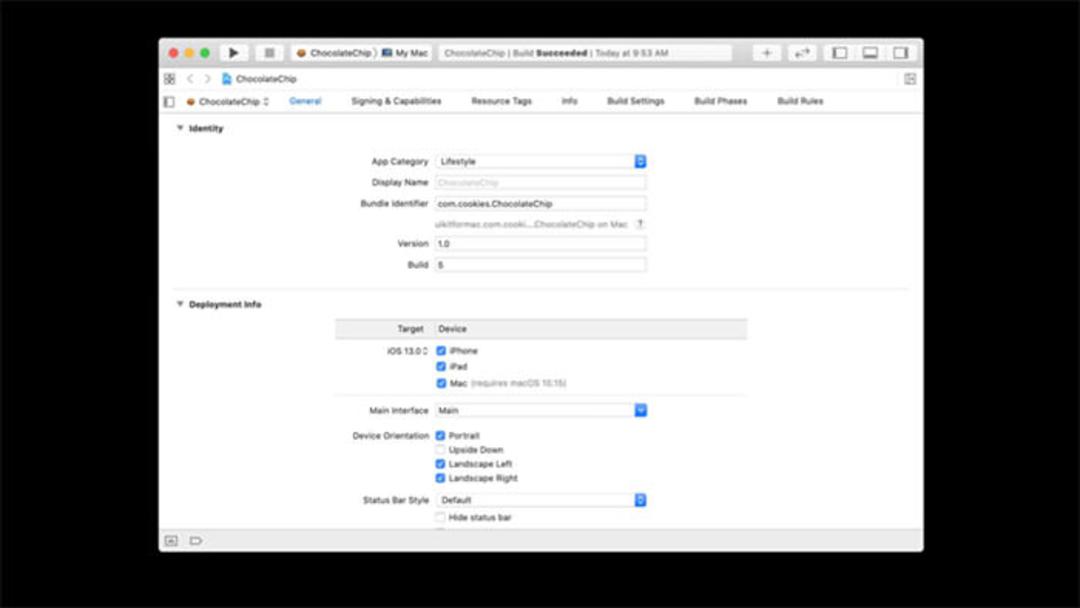Toggle the targets list sidebar icon
This screenshot has height=608, width=1080.
(169, 102)
